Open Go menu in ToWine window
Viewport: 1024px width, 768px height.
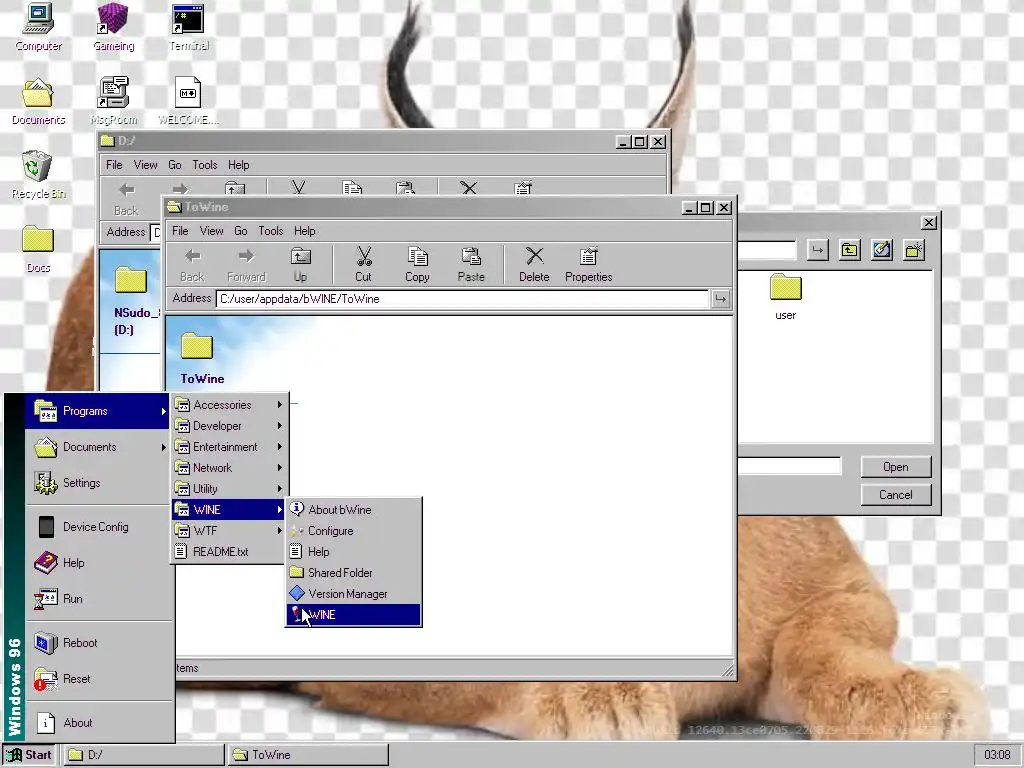(x=240, y=231)
